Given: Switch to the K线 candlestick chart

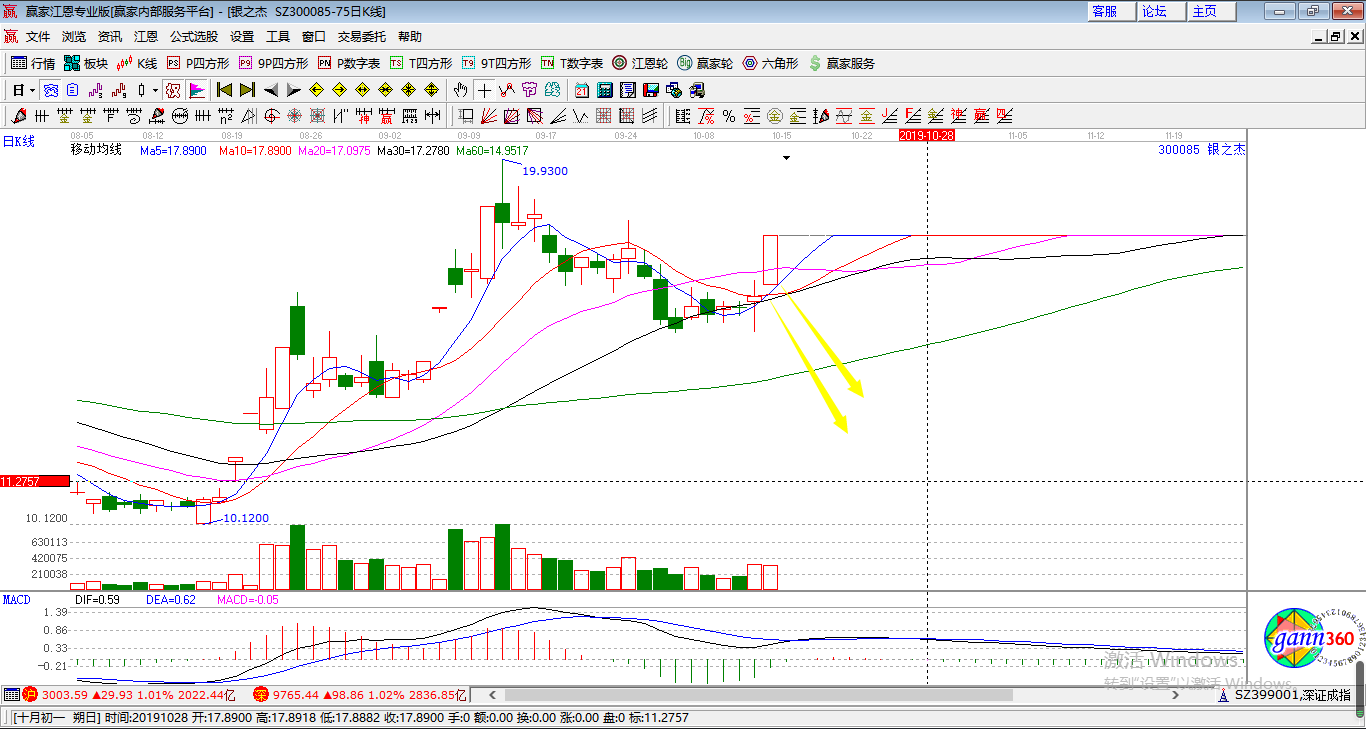Looking at the screenshot, I should (x=137, y=63).
